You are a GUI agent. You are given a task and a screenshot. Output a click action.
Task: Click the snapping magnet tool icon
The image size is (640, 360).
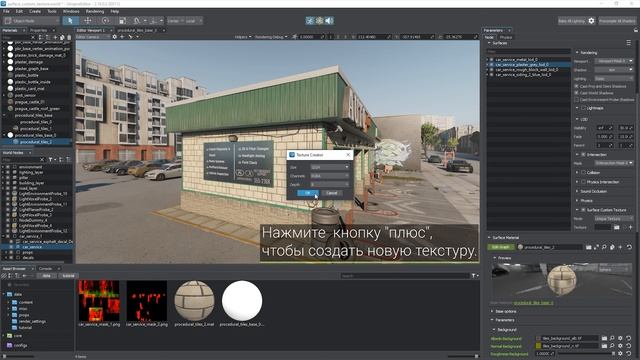tap(137, 20)
